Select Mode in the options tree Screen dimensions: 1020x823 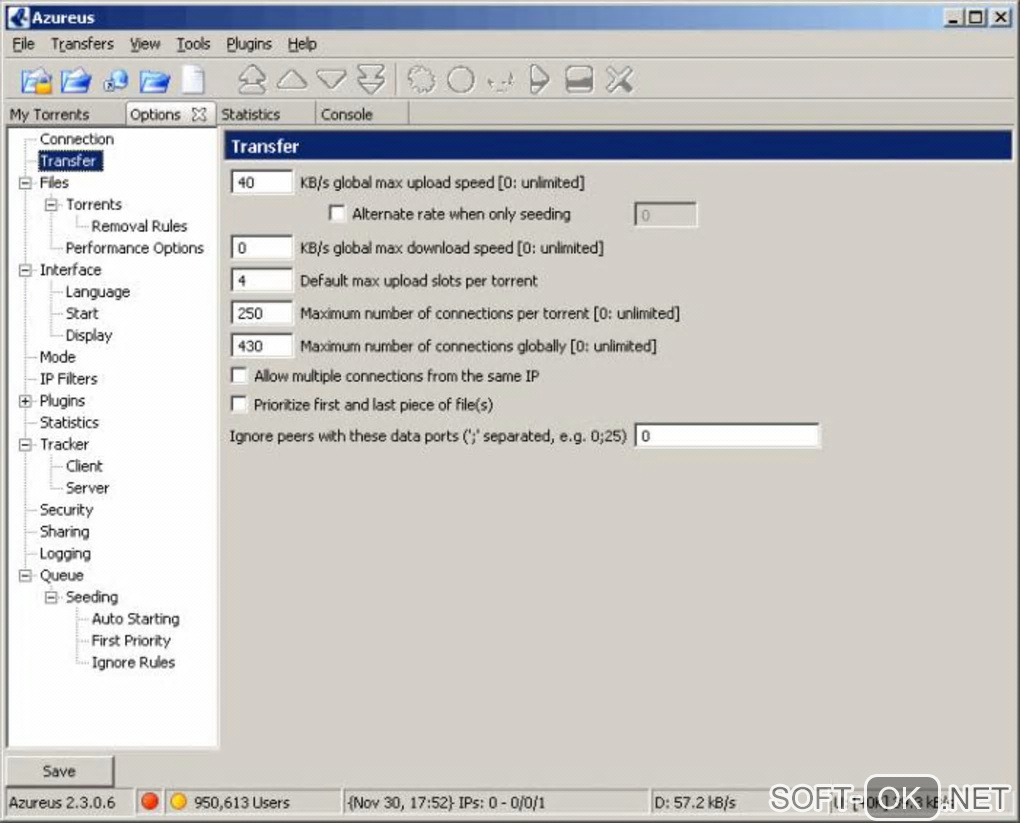pyautogui.click(x=57, y=357)
